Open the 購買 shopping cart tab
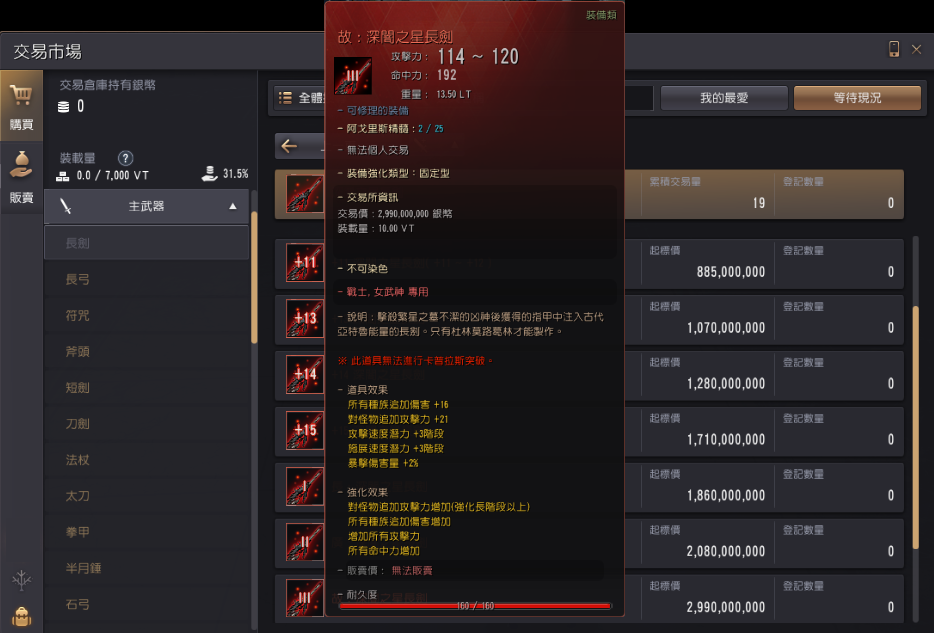Viewport: 934px width, 633px height. [x=21, y=106]
